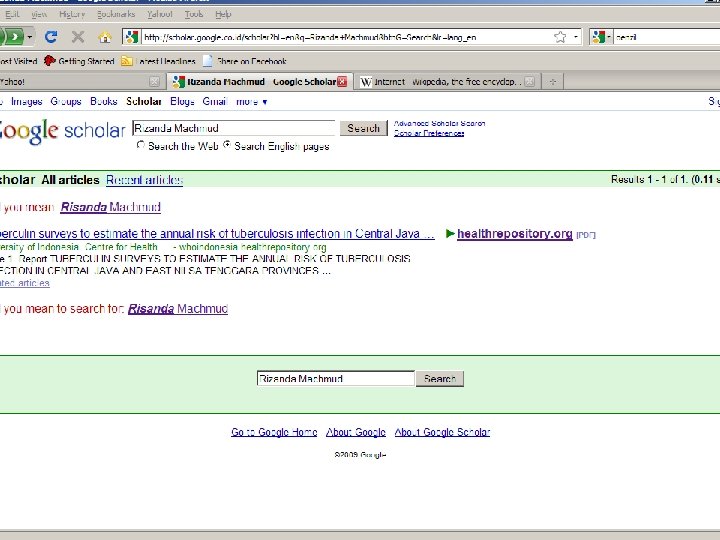The height and width of the screenshot is (540, 720).
Task: Open the Yahoo! menu
Action: [x=160, y=14]
